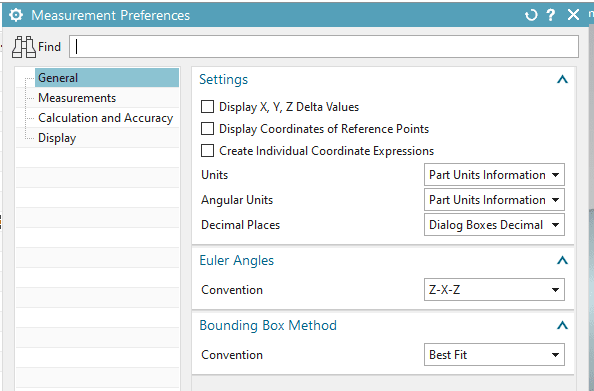Collapse the Bounding Box Method chevron
This screenshot has height=391, width=594.
[562, 325]
